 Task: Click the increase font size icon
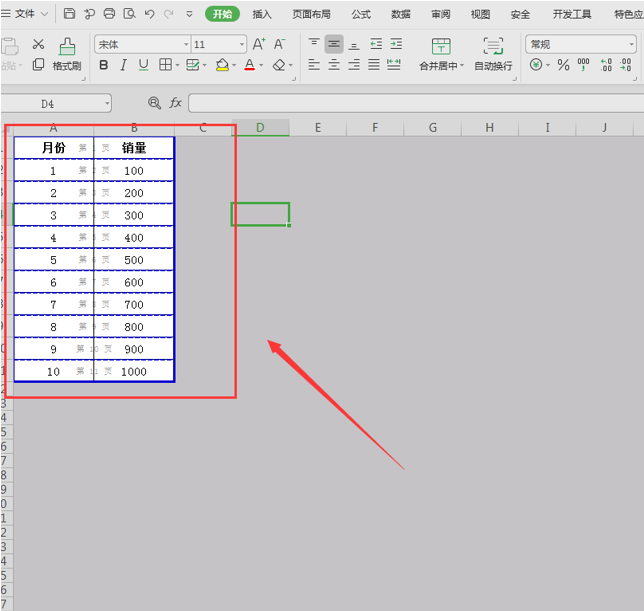[x=259, y=44]
